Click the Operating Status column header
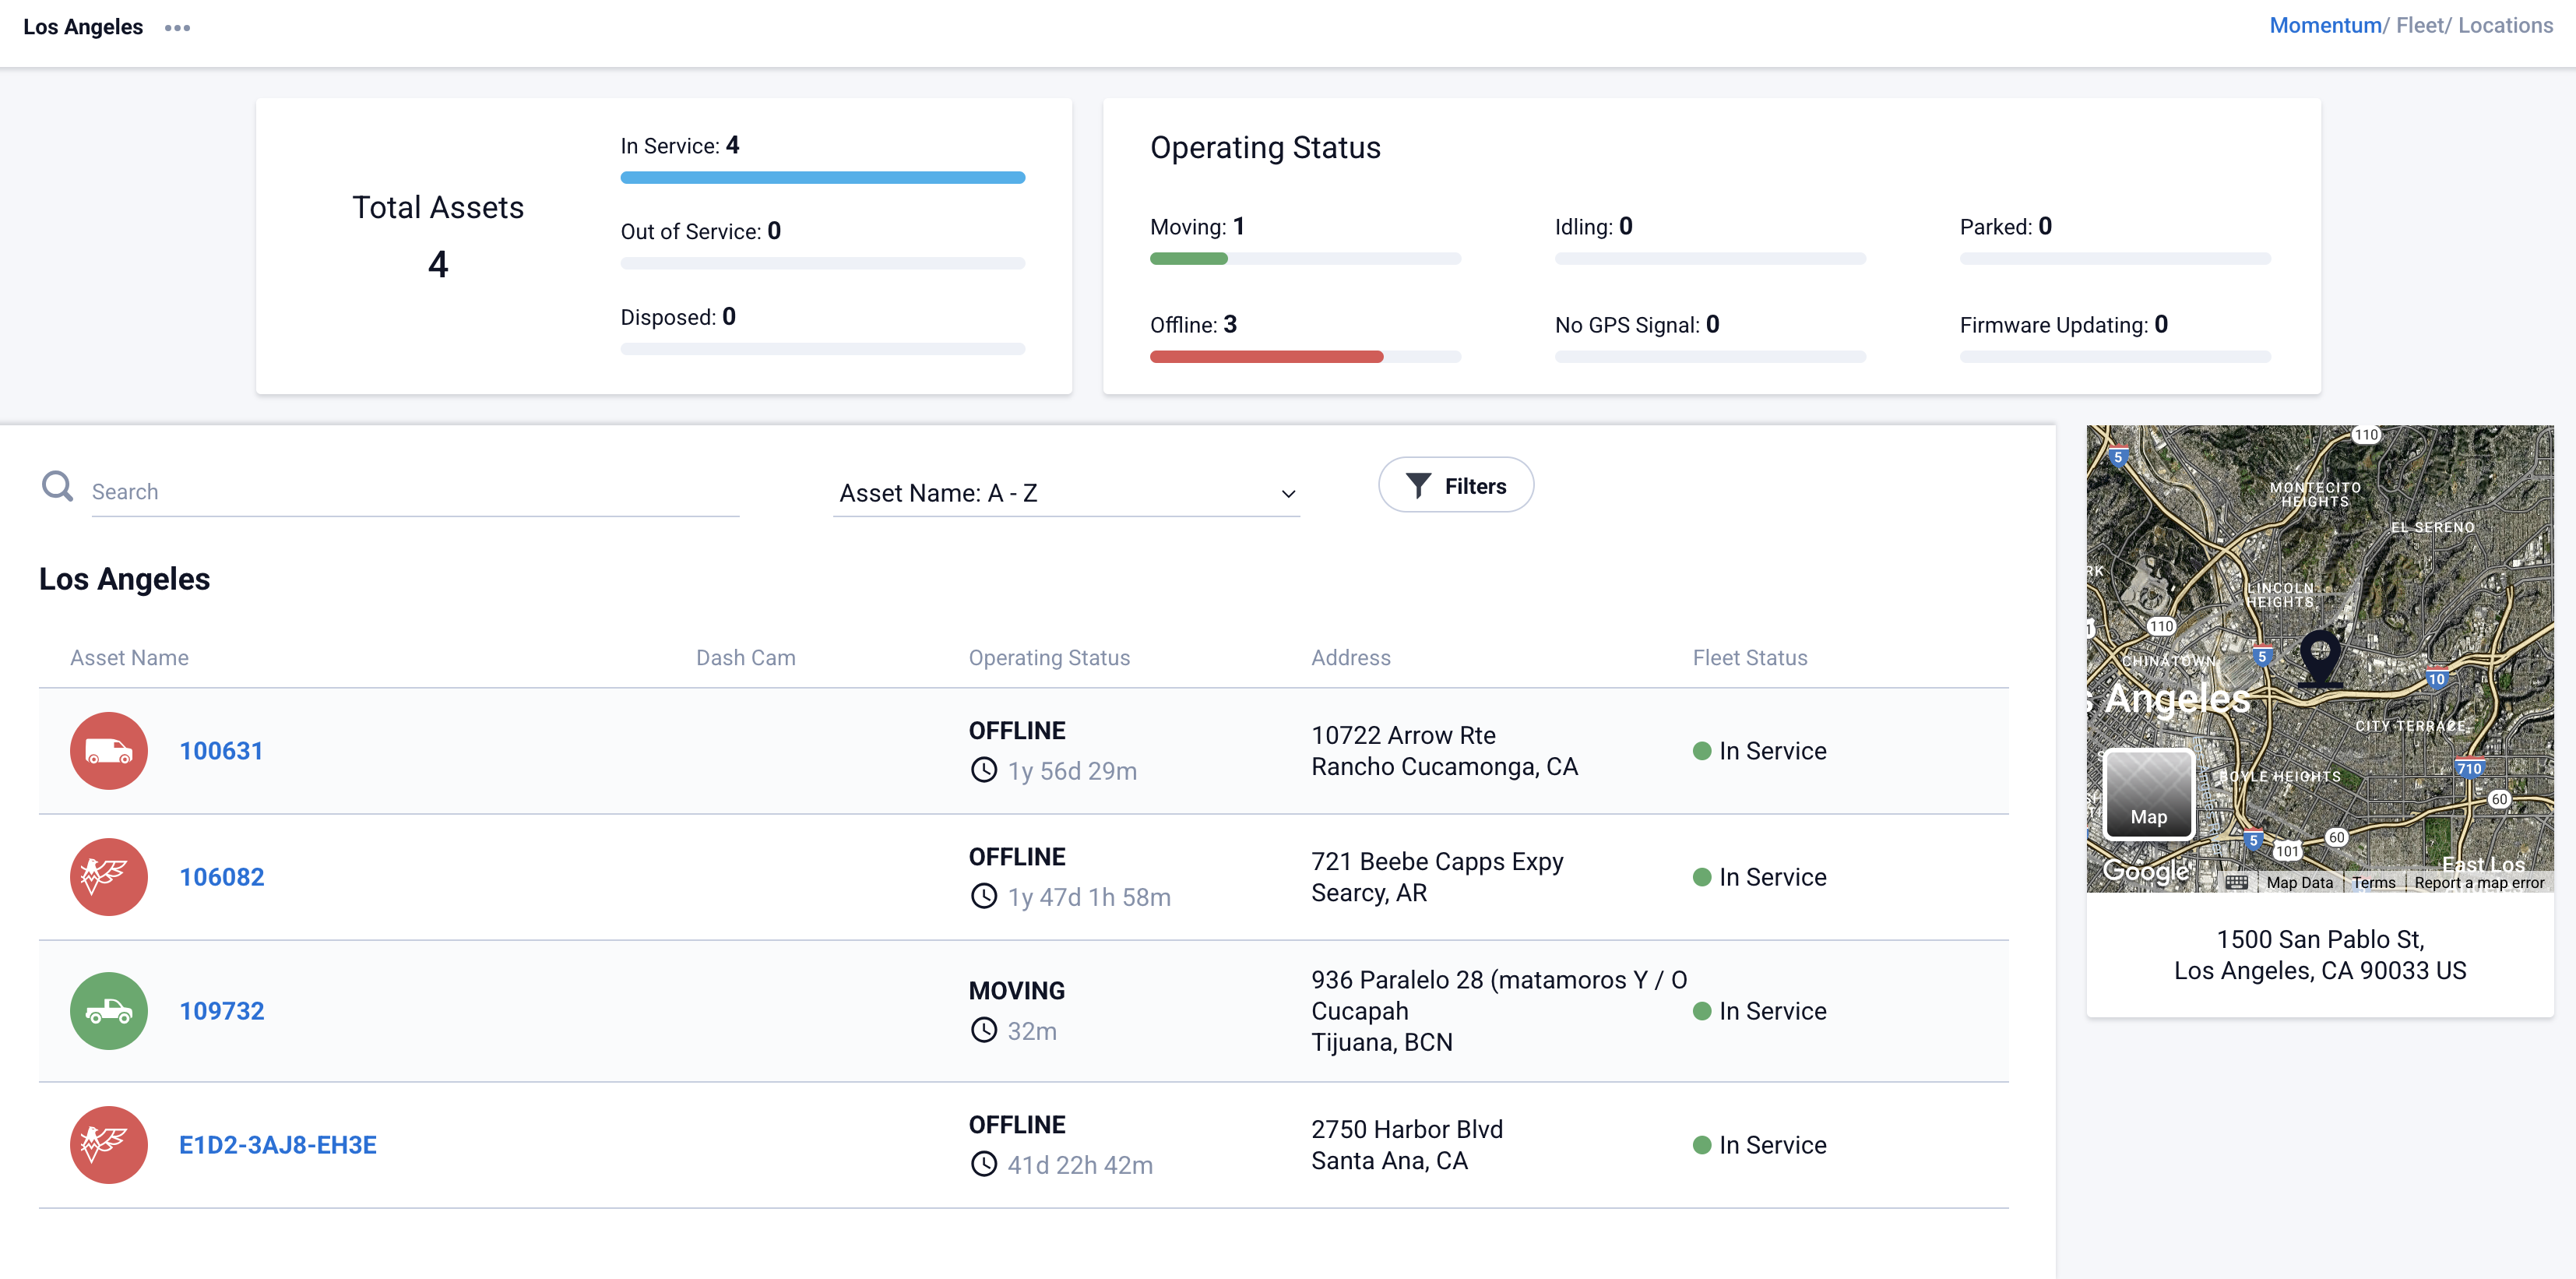This screenshot has width=2576, height=1279. point(1049,658)
